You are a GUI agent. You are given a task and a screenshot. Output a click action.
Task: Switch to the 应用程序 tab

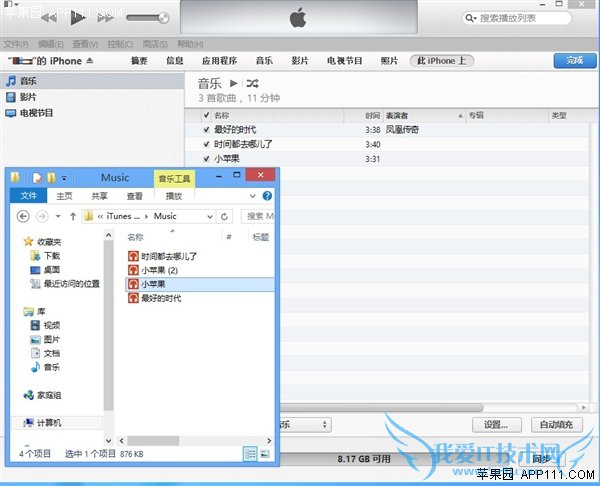coord(222,61)
